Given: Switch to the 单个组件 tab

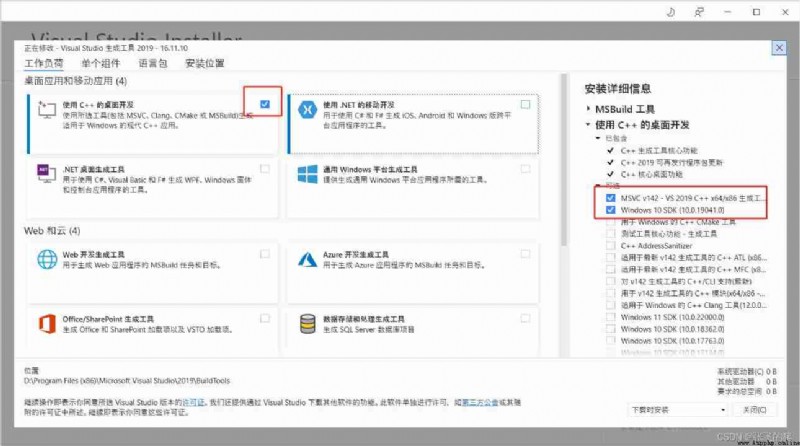Looking at the screenshot, I should [x=101, y=64].
